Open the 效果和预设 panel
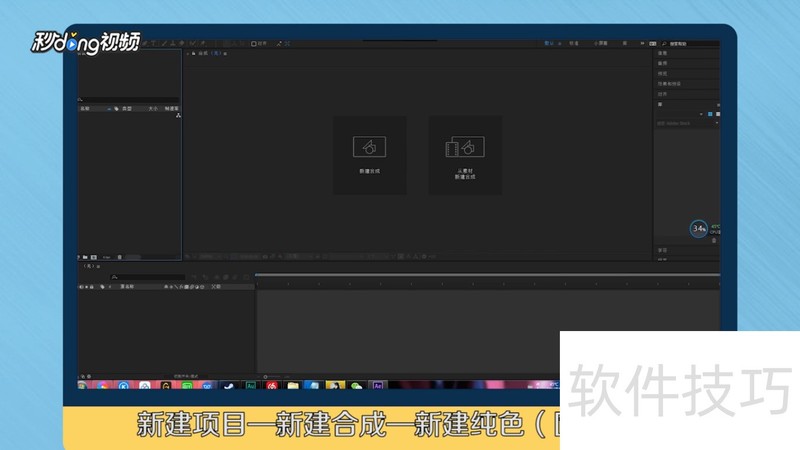Viewport: 800px width, 450px height. pyautogui.click(x=668, y=83)
